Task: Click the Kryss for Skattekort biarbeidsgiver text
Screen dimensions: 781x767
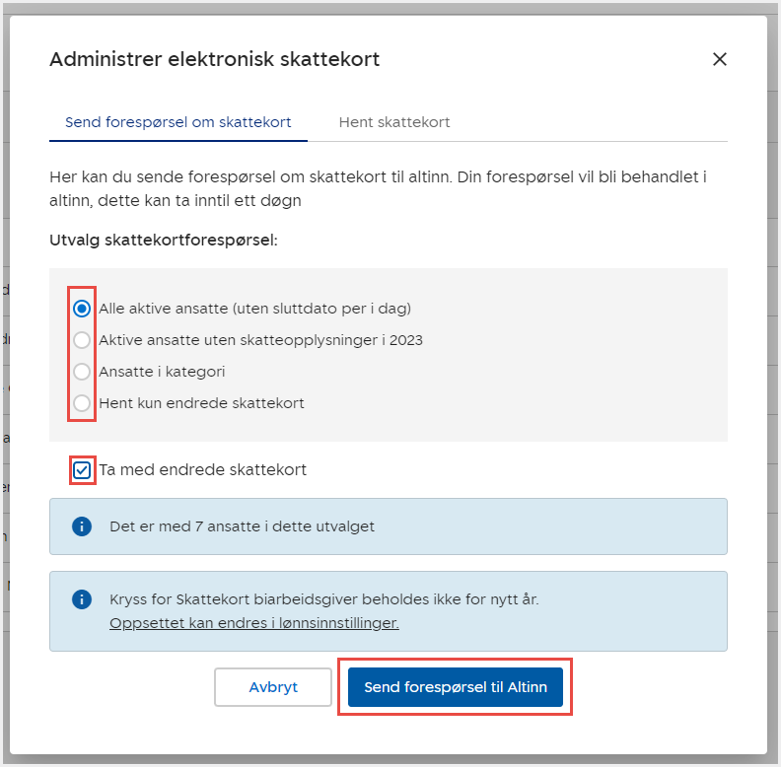Action: tap(324, 600)
